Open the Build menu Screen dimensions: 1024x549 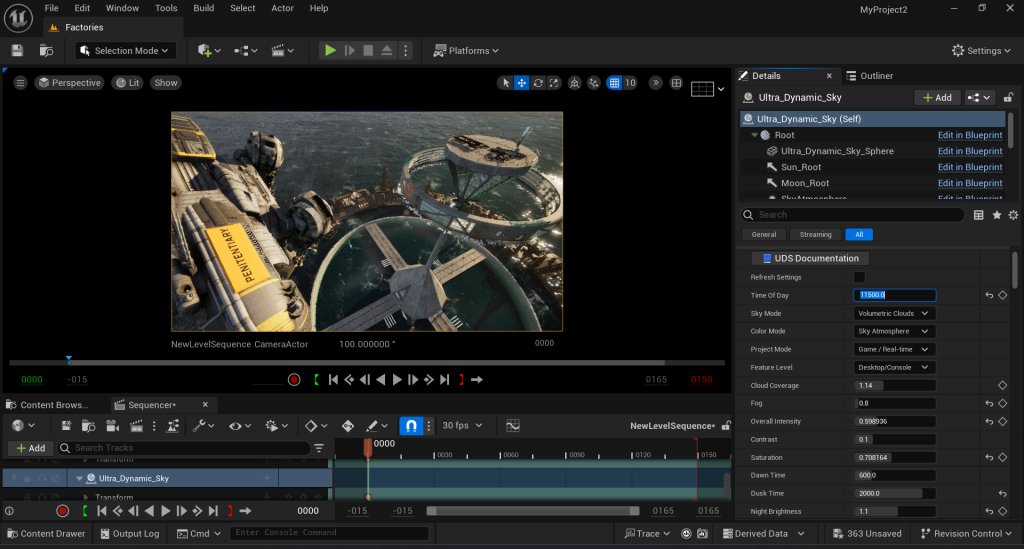(x=203, y=8)
